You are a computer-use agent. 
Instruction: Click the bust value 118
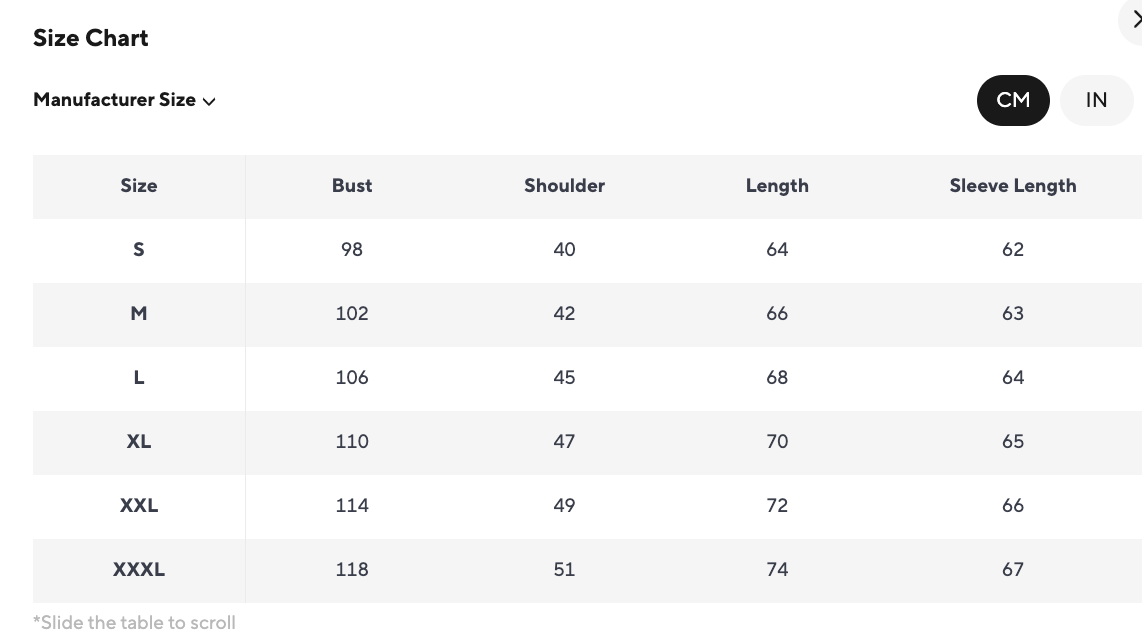coord(352,570)
